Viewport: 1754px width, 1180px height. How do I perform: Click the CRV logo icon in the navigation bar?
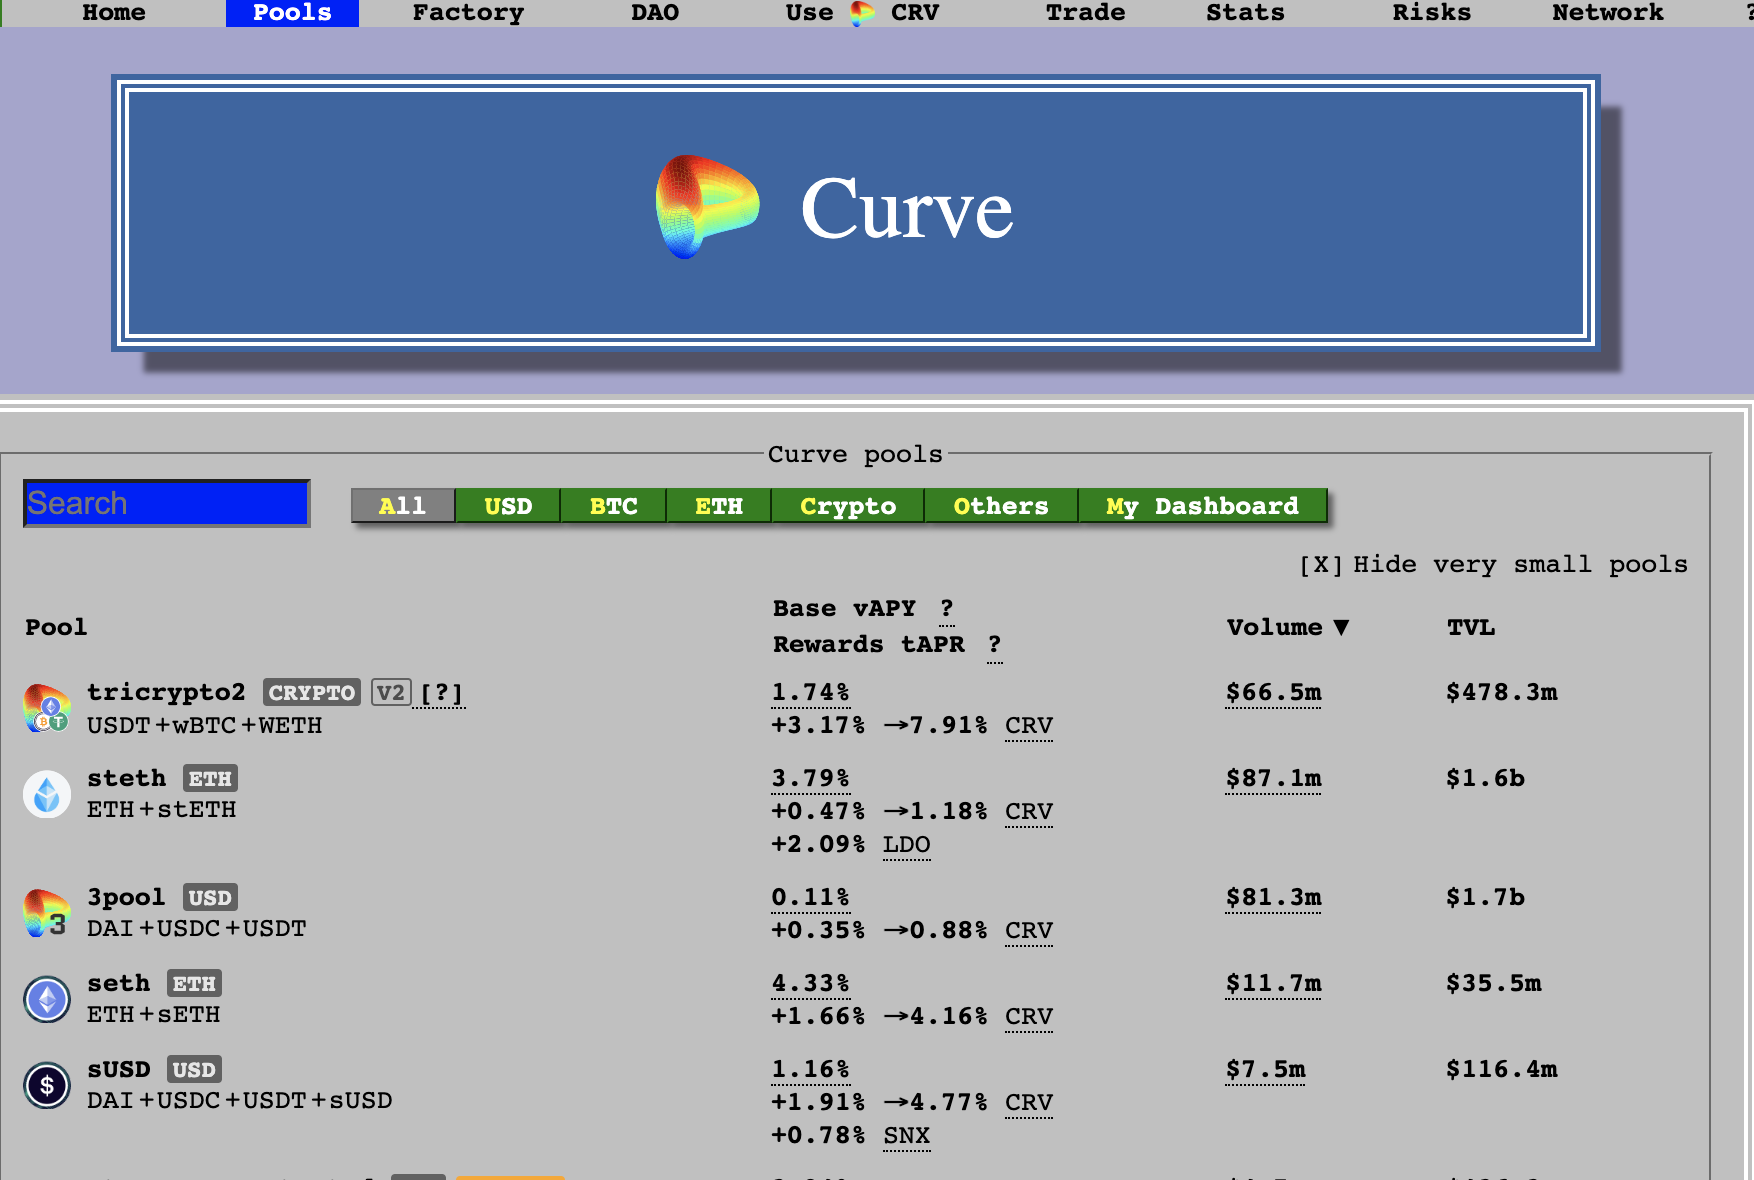(862, 13)
